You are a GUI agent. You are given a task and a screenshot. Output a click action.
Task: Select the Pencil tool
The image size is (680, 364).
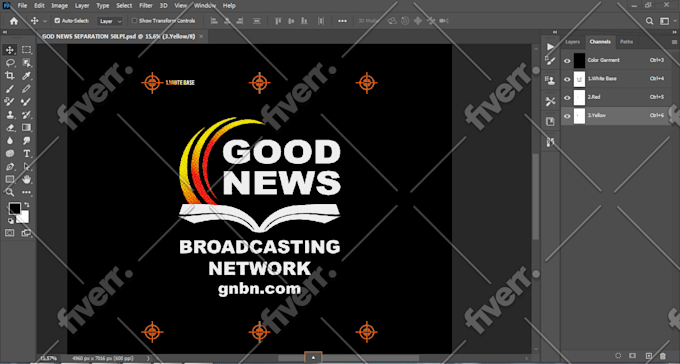click(26, 89)
